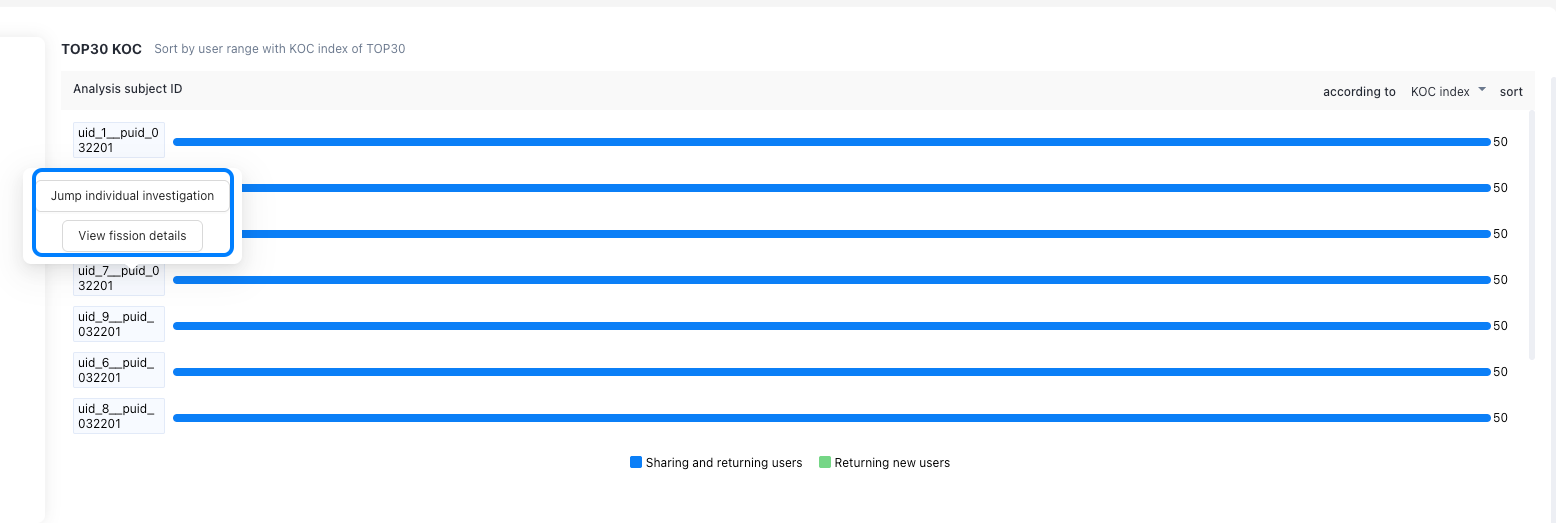Open the KOC index sort dropdown
Viewport: 1556px width, 523px height.
(x=1448, y=91)
